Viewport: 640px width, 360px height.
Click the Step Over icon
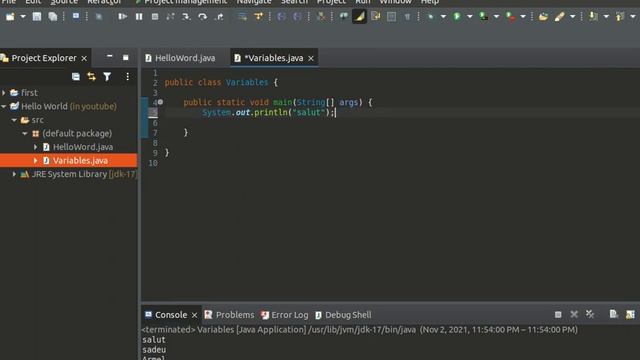[x=202, y=17]
